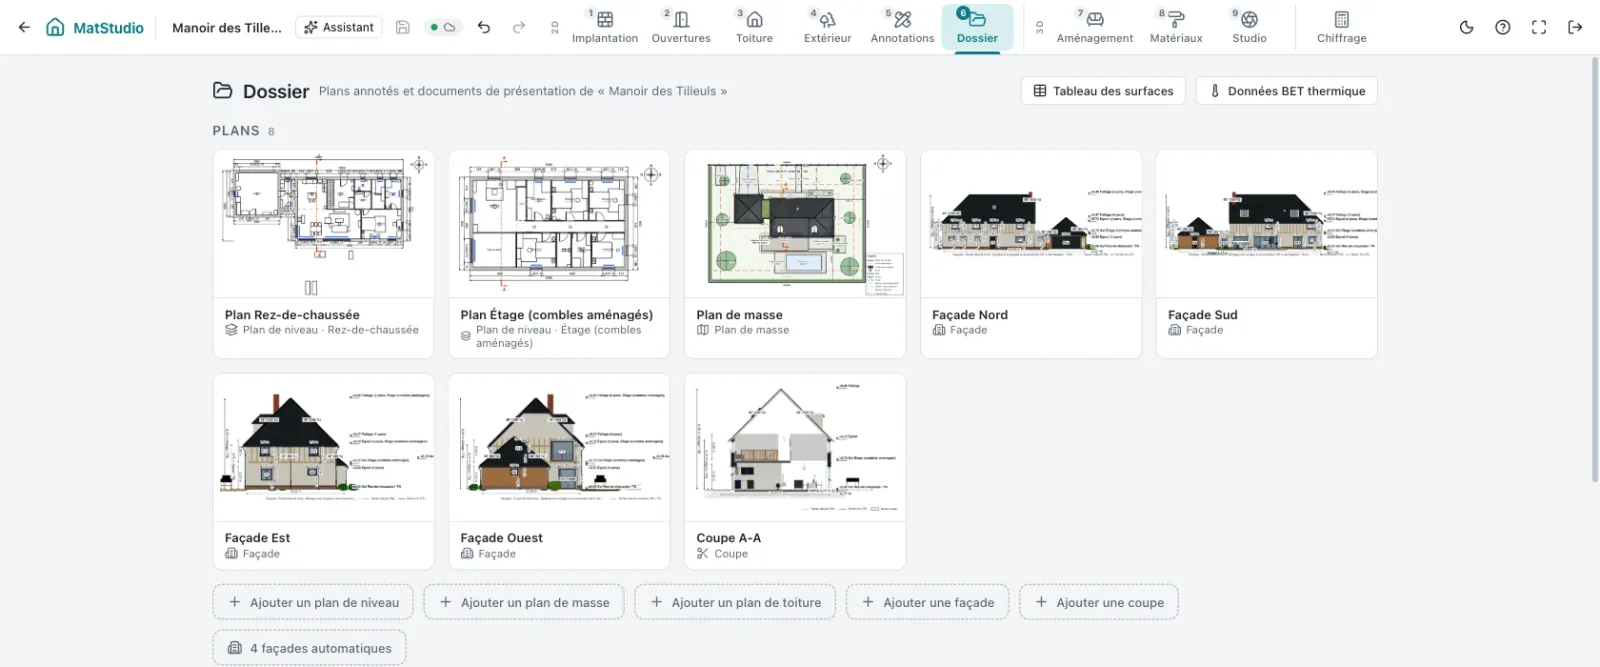This screenshot has height=667, width=1600.
Task: Log out with the exit icon
Action: click(x=1575, y=27)
